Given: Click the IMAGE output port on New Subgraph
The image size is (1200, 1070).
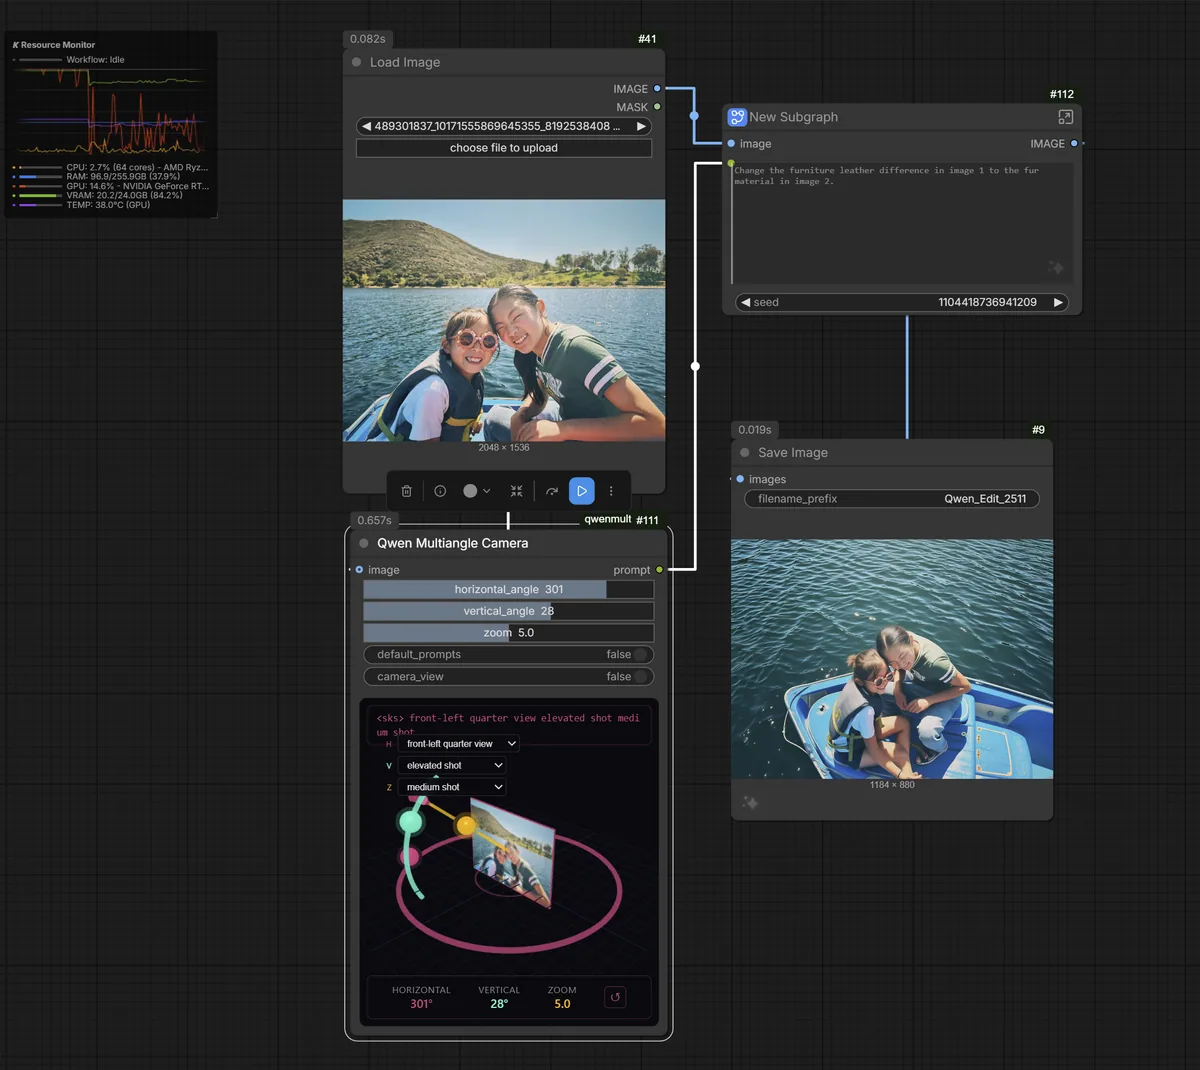Looking at the screenshot, I should pyautogui.click(x=1074, y=144).
